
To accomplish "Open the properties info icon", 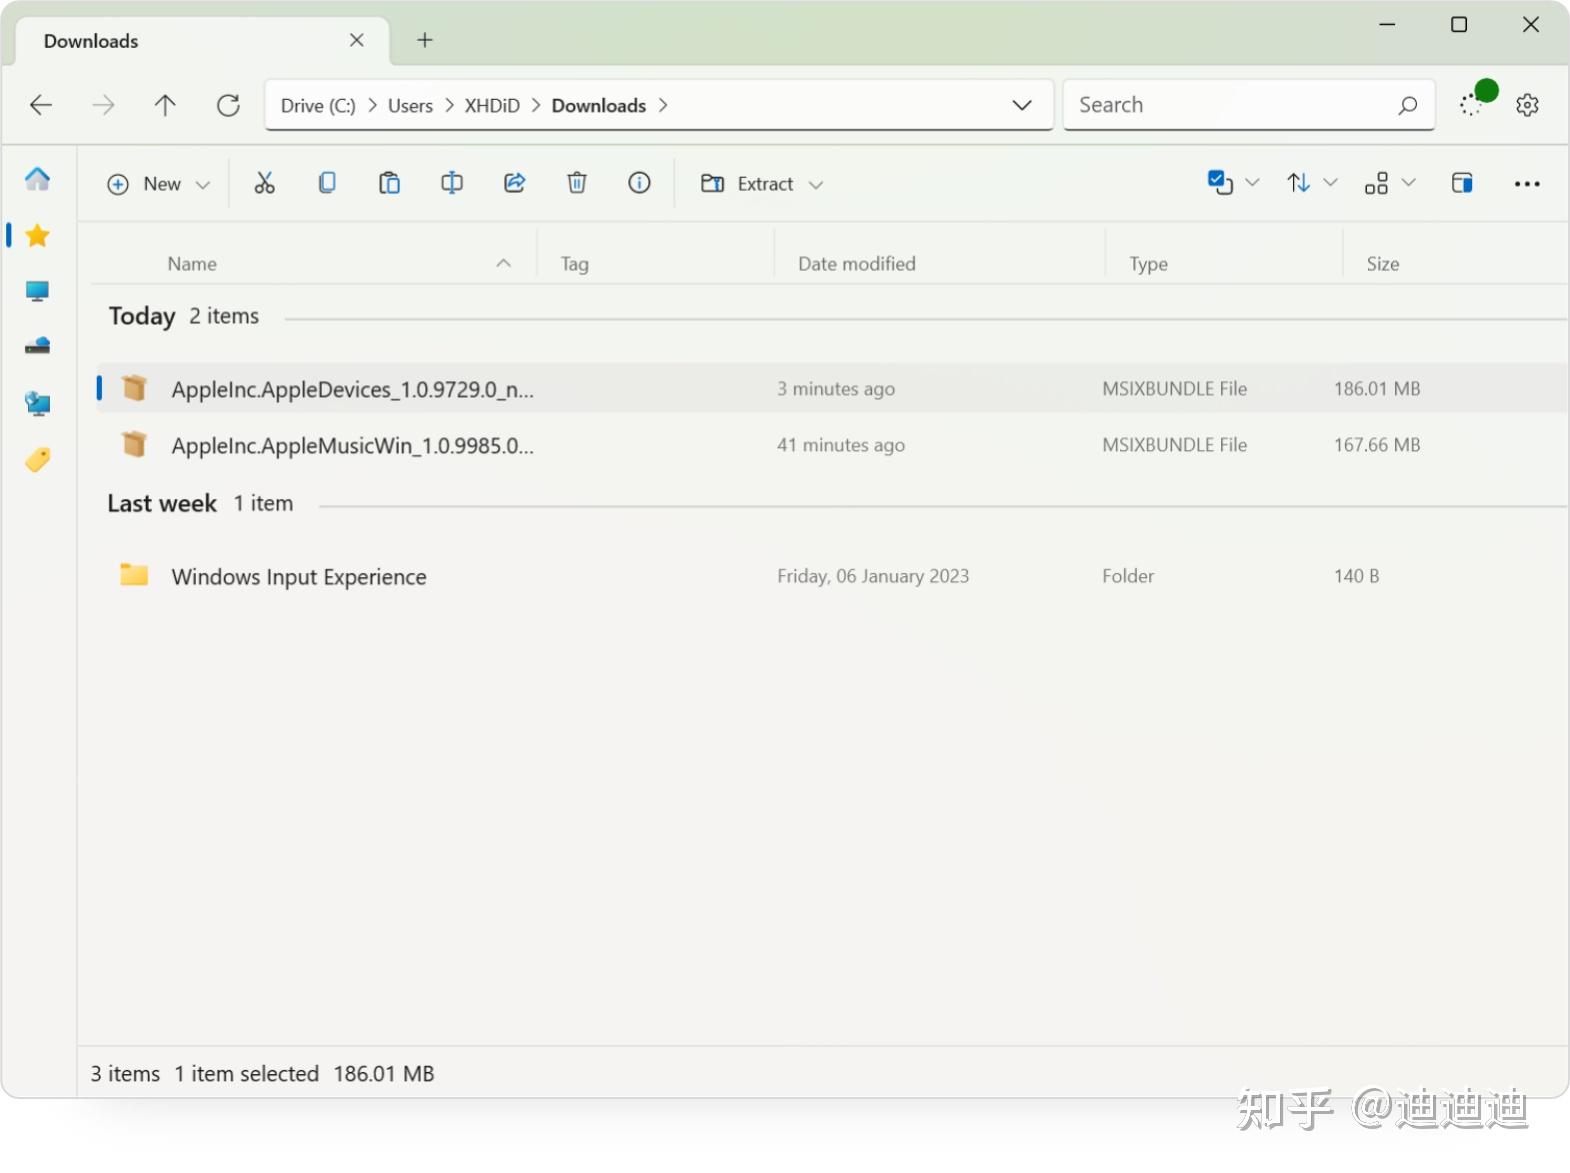I will coord(639,183).
